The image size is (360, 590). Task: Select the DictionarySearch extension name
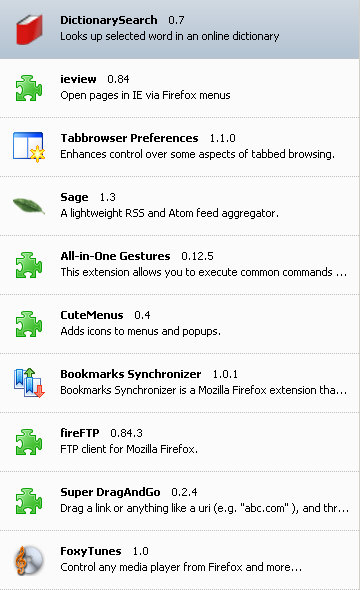(x=109, y=20)
